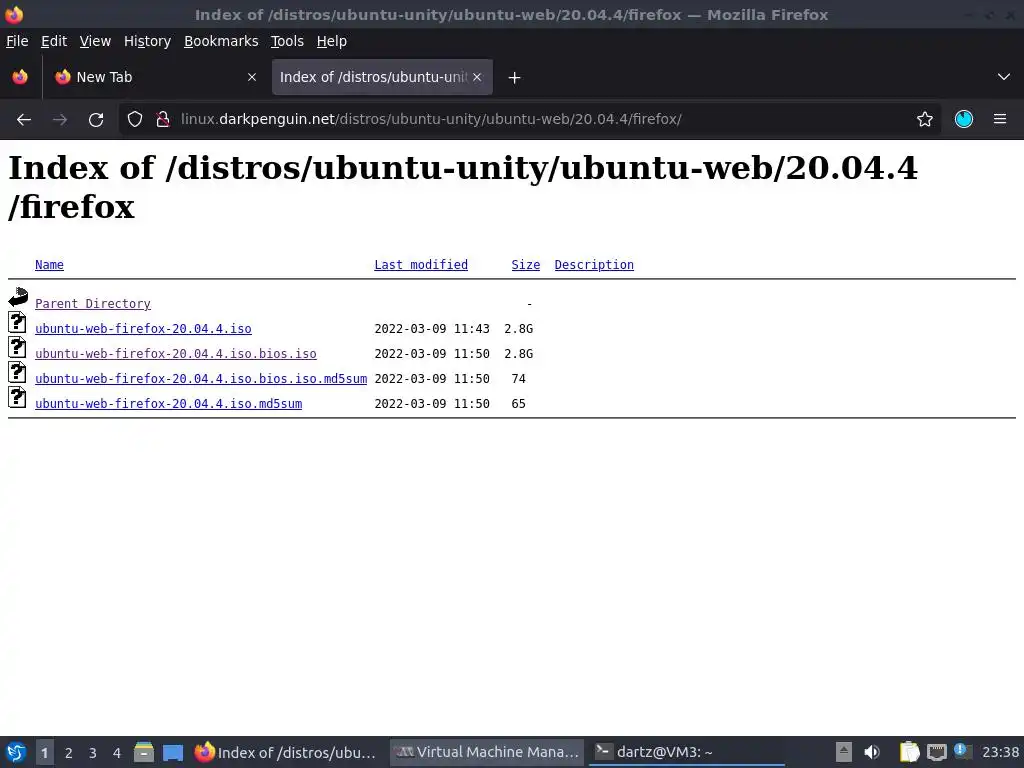
Task: Open ubuntu-web-firefox-20.04.4.iso.md5sum link
Action: [x=168, y=404]
